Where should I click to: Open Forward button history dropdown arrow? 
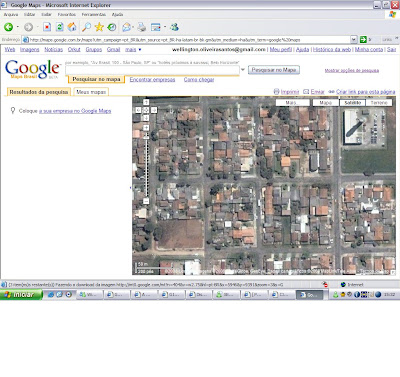pyautogui.click(x=37, y=27)
